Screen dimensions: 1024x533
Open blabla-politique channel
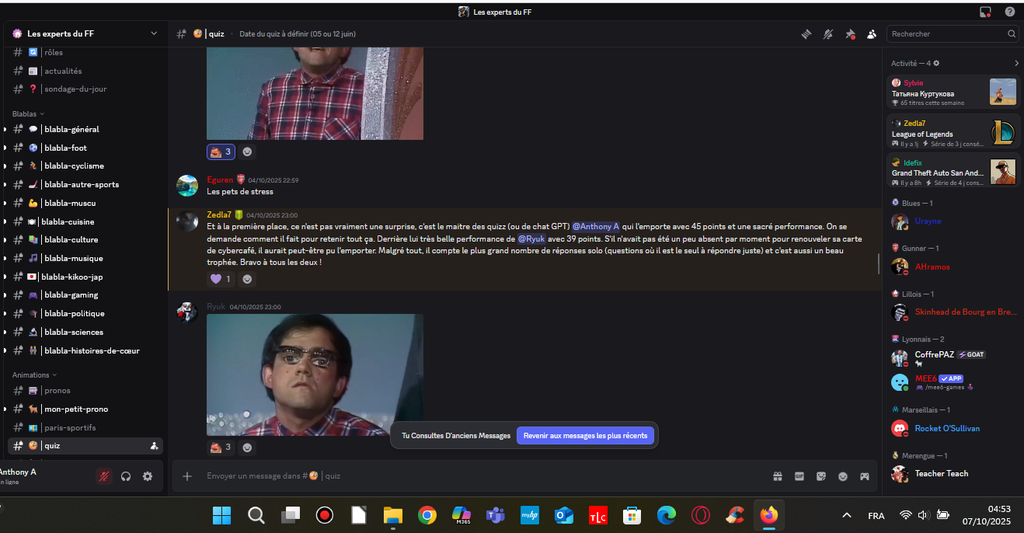click(x=84, y=314)
